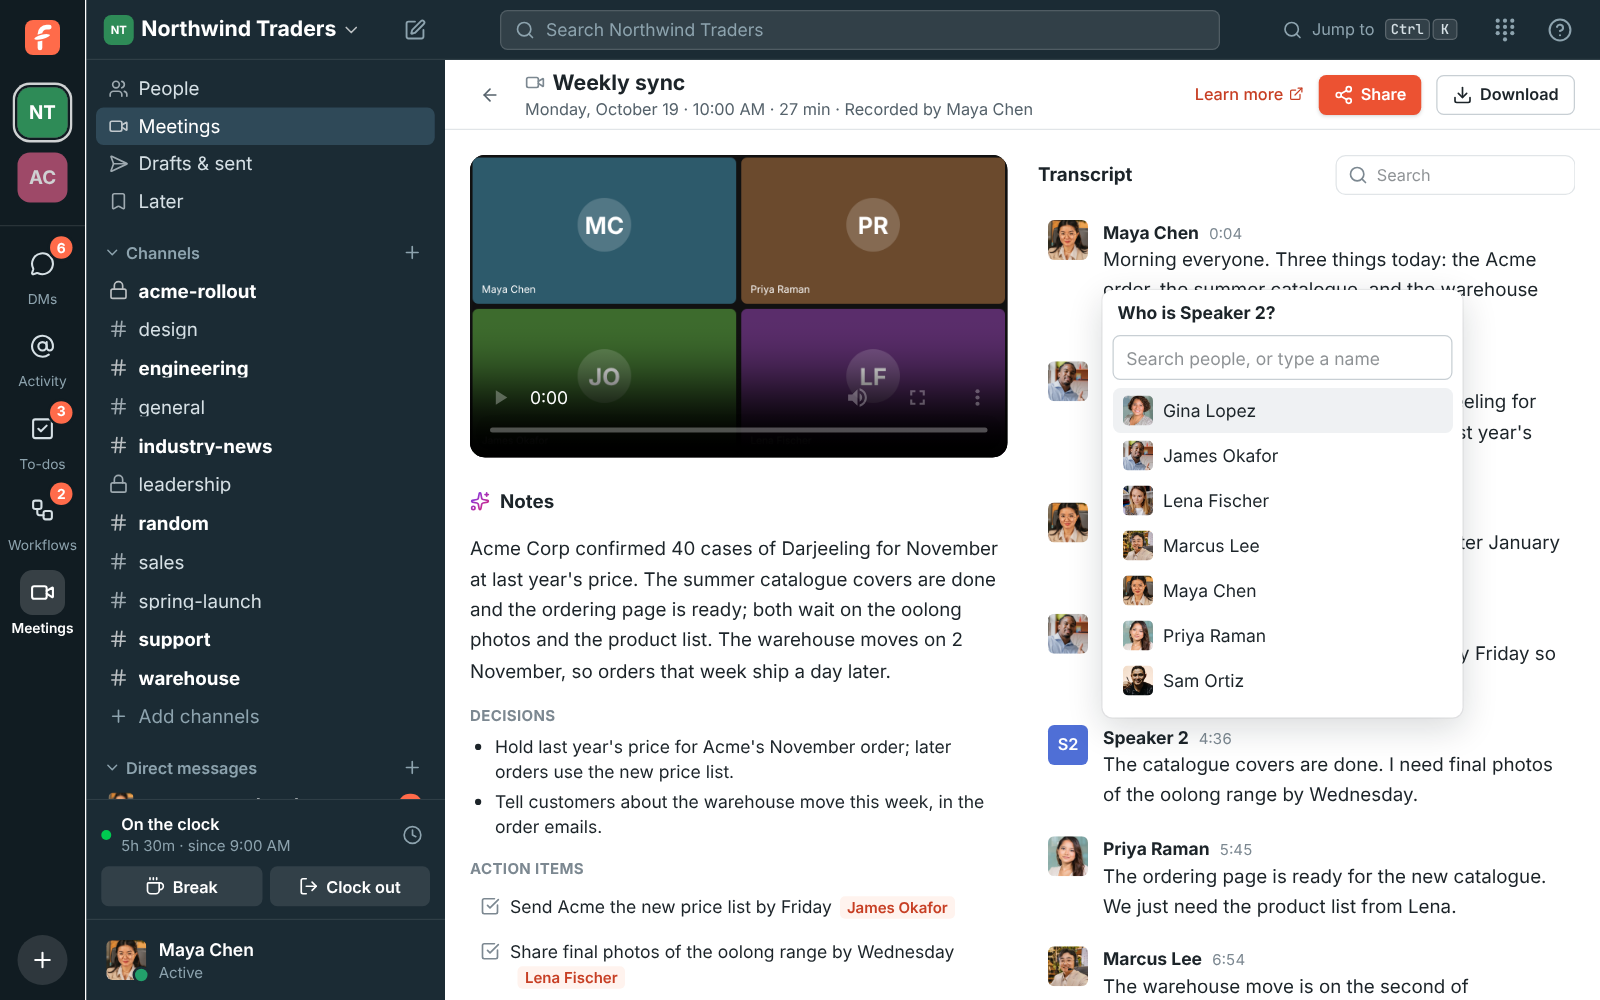1600x1000 pixels.
Task: Mute the recording volume icon
Action: click(857, 398)
